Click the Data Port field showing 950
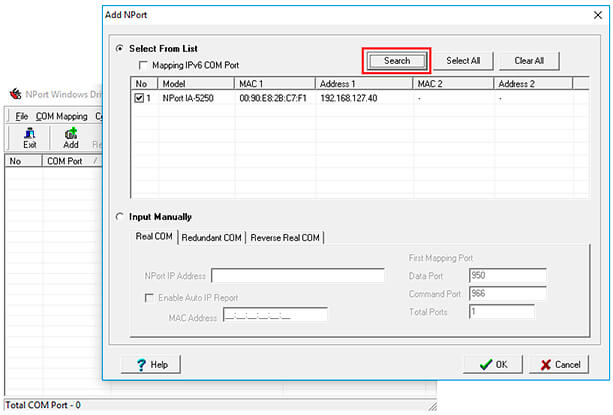This screenshot has width=613, height=415. click(507, 275)
